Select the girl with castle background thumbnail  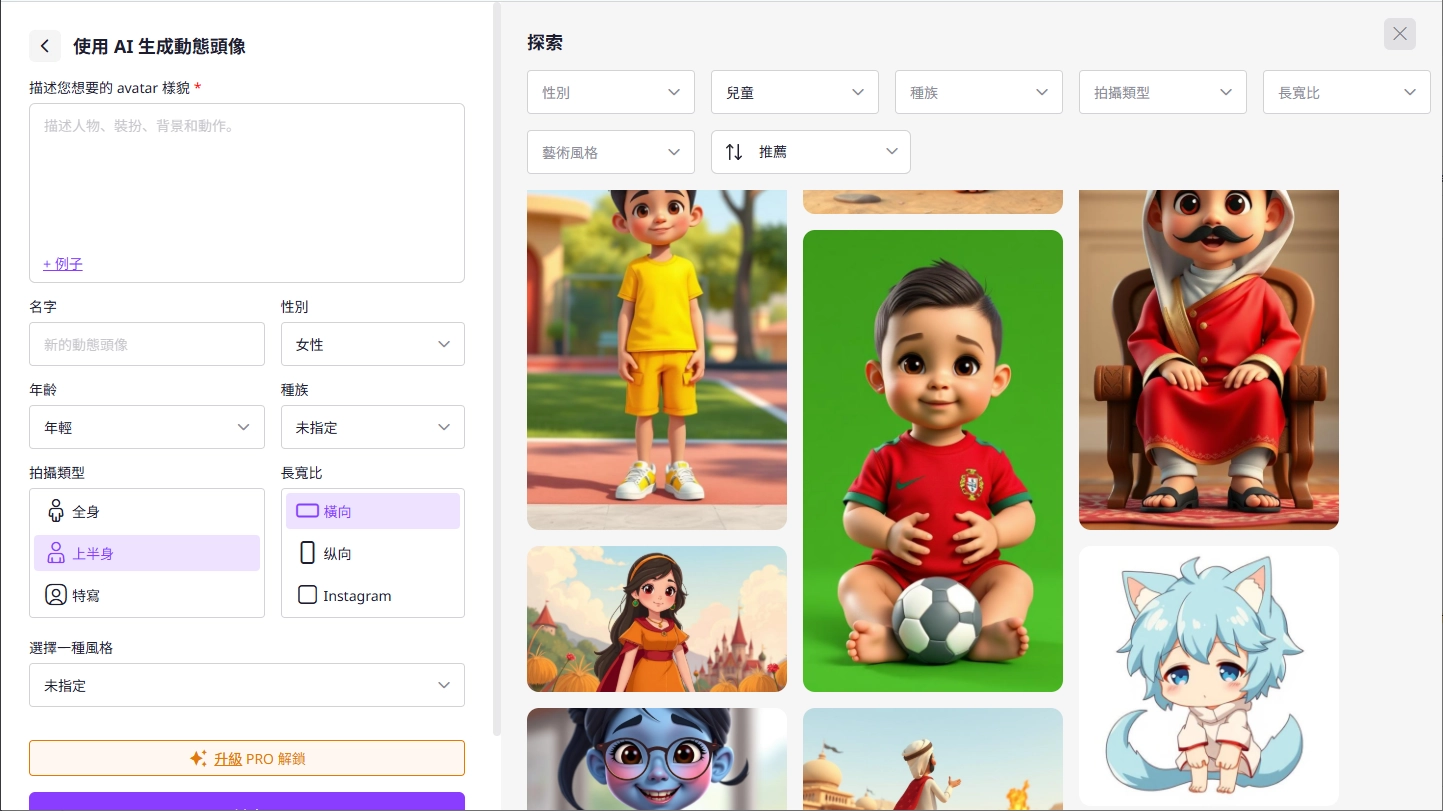point(657,619)
